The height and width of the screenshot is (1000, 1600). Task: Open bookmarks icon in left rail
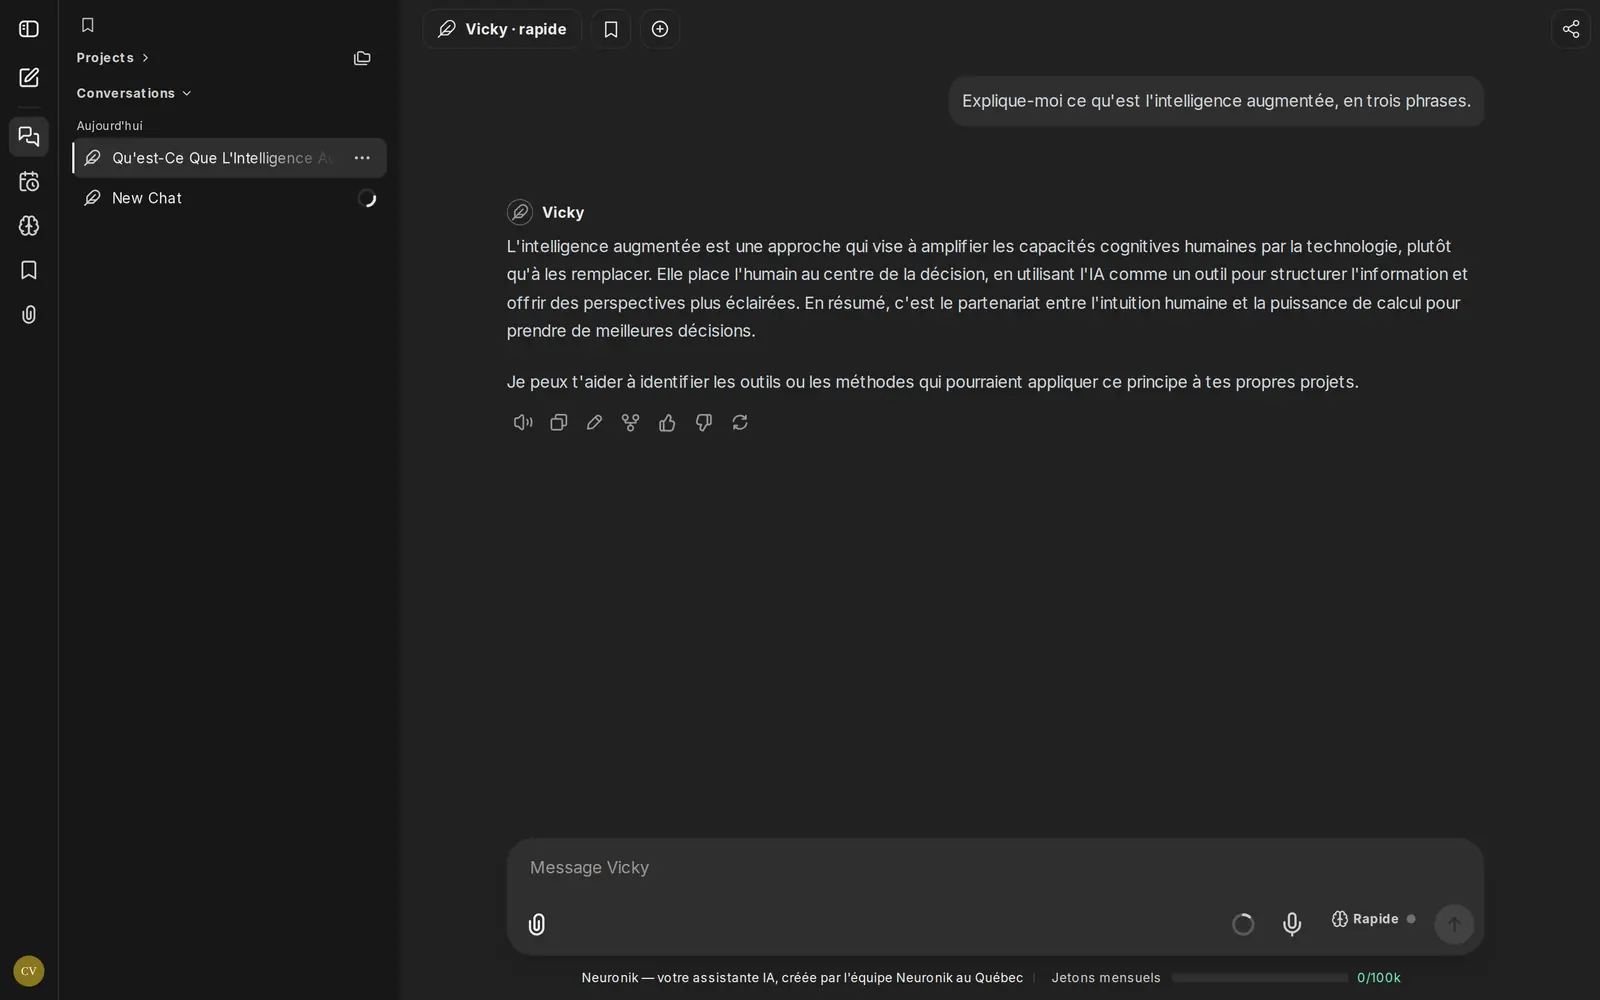29,270
